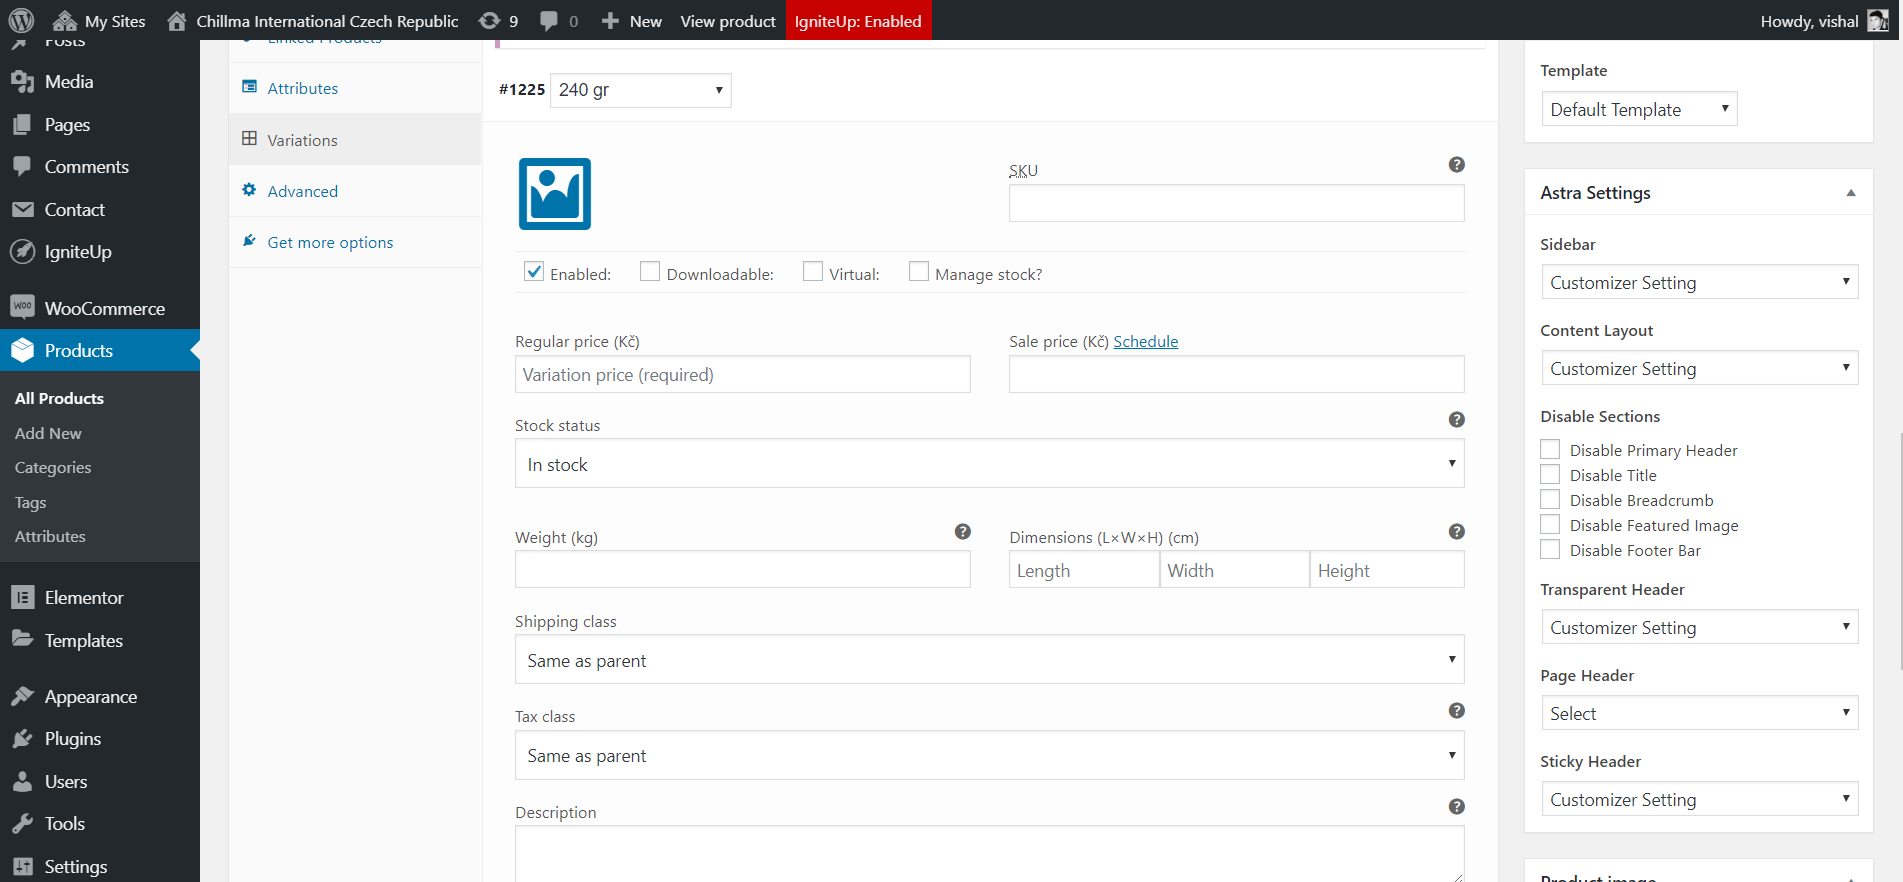Open Default Template dropdown
1903x882 pixels.
coord(1639,109)
